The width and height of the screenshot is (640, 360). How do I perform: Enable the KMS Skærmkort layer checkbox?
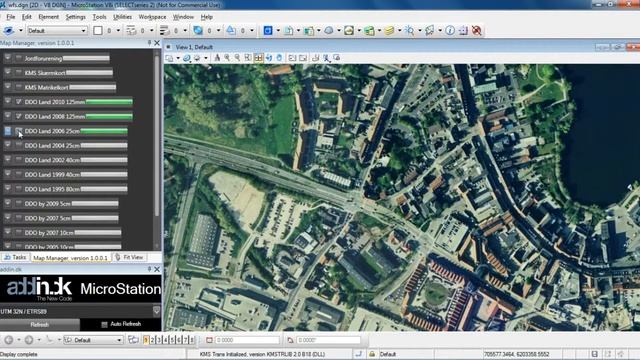coord(19,73)
